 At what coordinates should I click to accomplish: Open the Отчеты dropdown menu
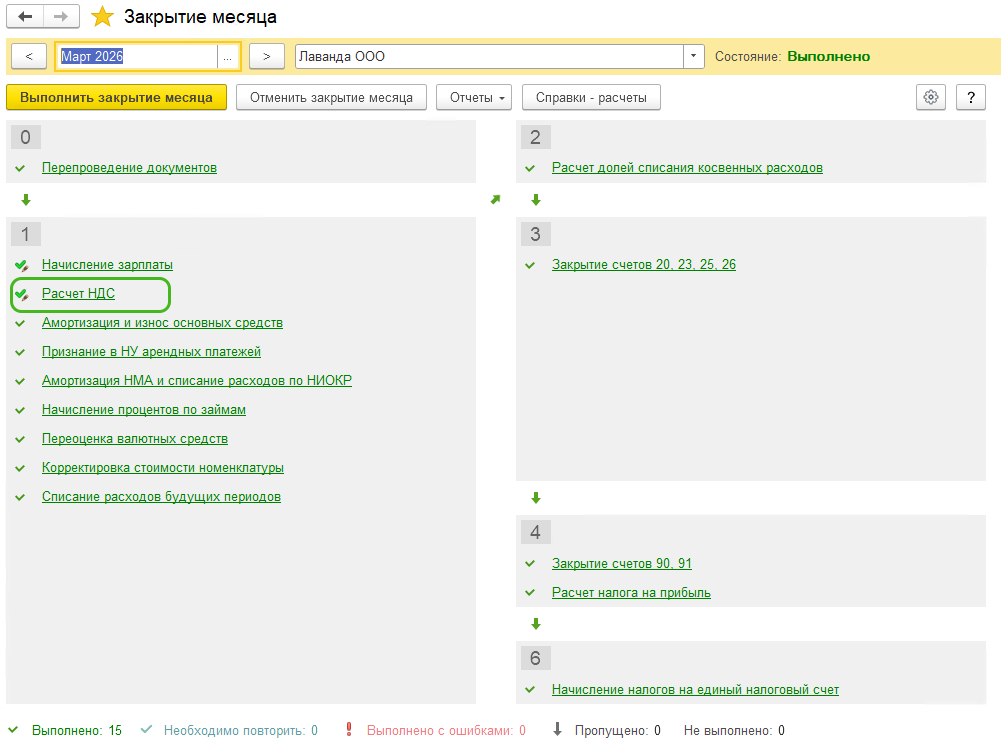[474, 97]
